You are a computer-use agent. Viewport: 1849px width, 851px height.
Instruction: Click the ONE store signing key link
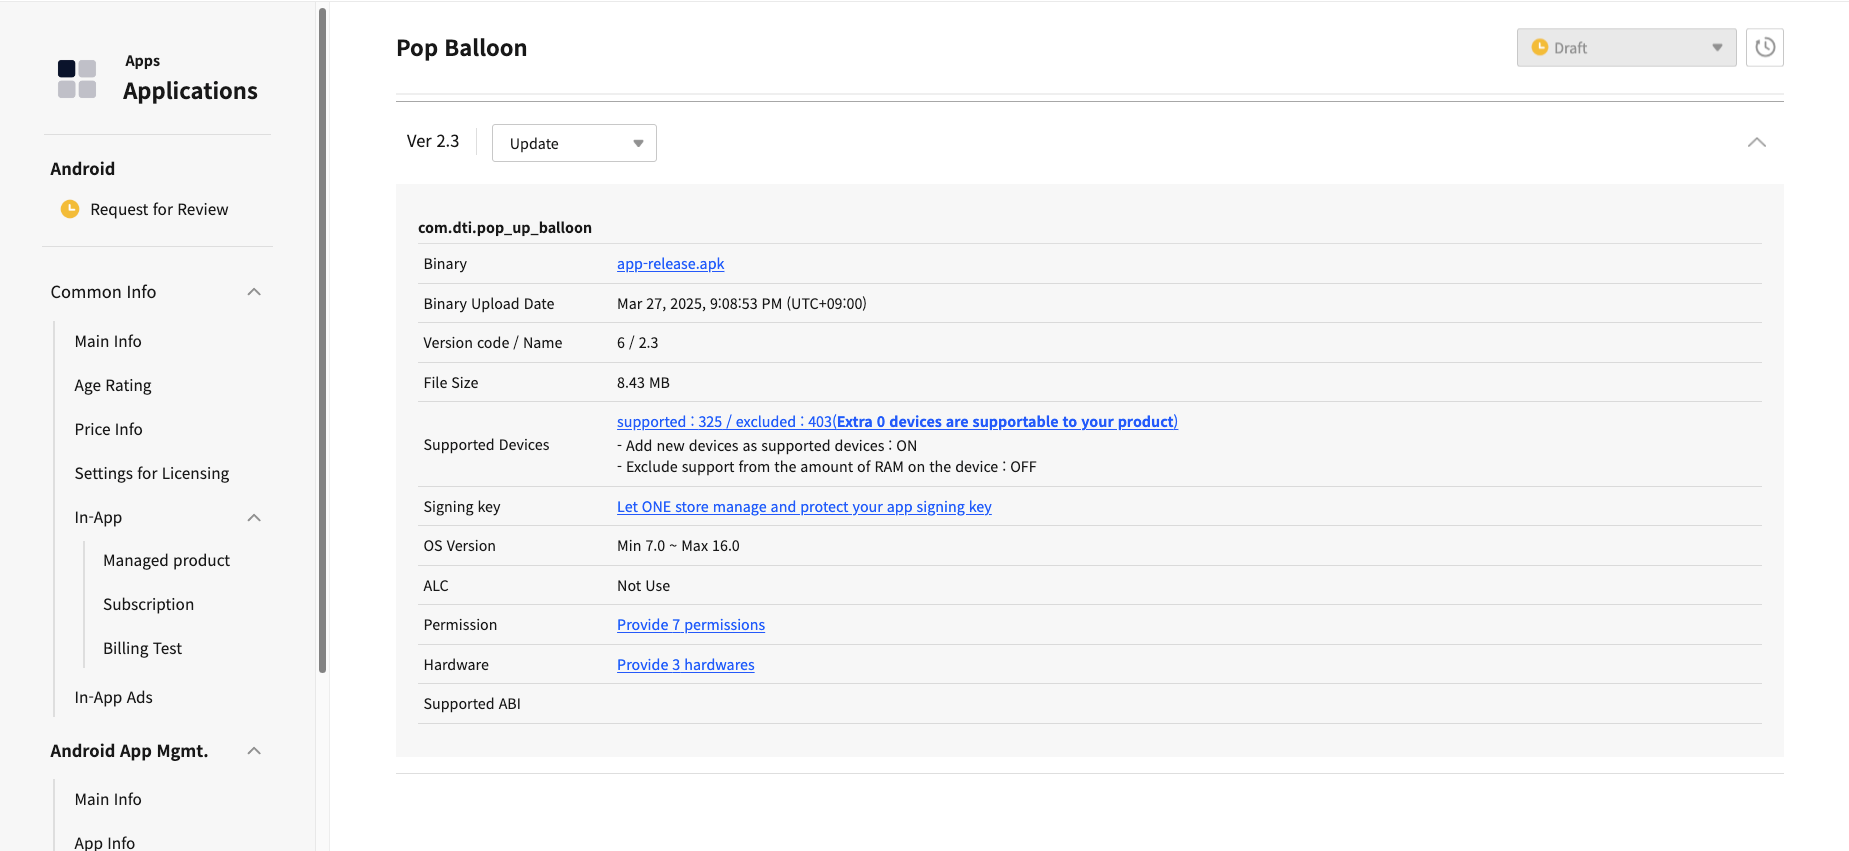pos(804,507)
